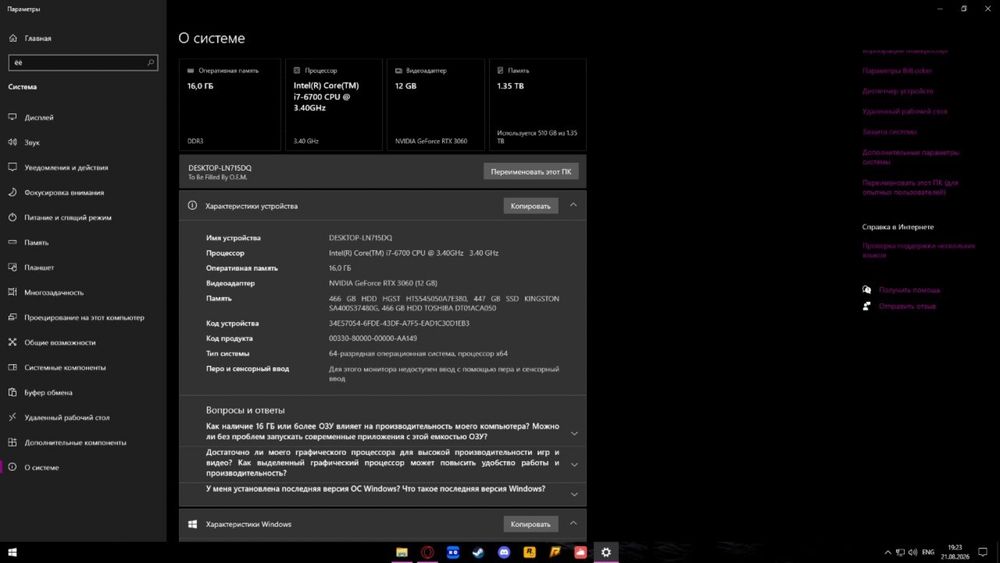Open the Windows Start menu
The height and width of the screenshot is (563, 1000).
(x=12, y=552)
